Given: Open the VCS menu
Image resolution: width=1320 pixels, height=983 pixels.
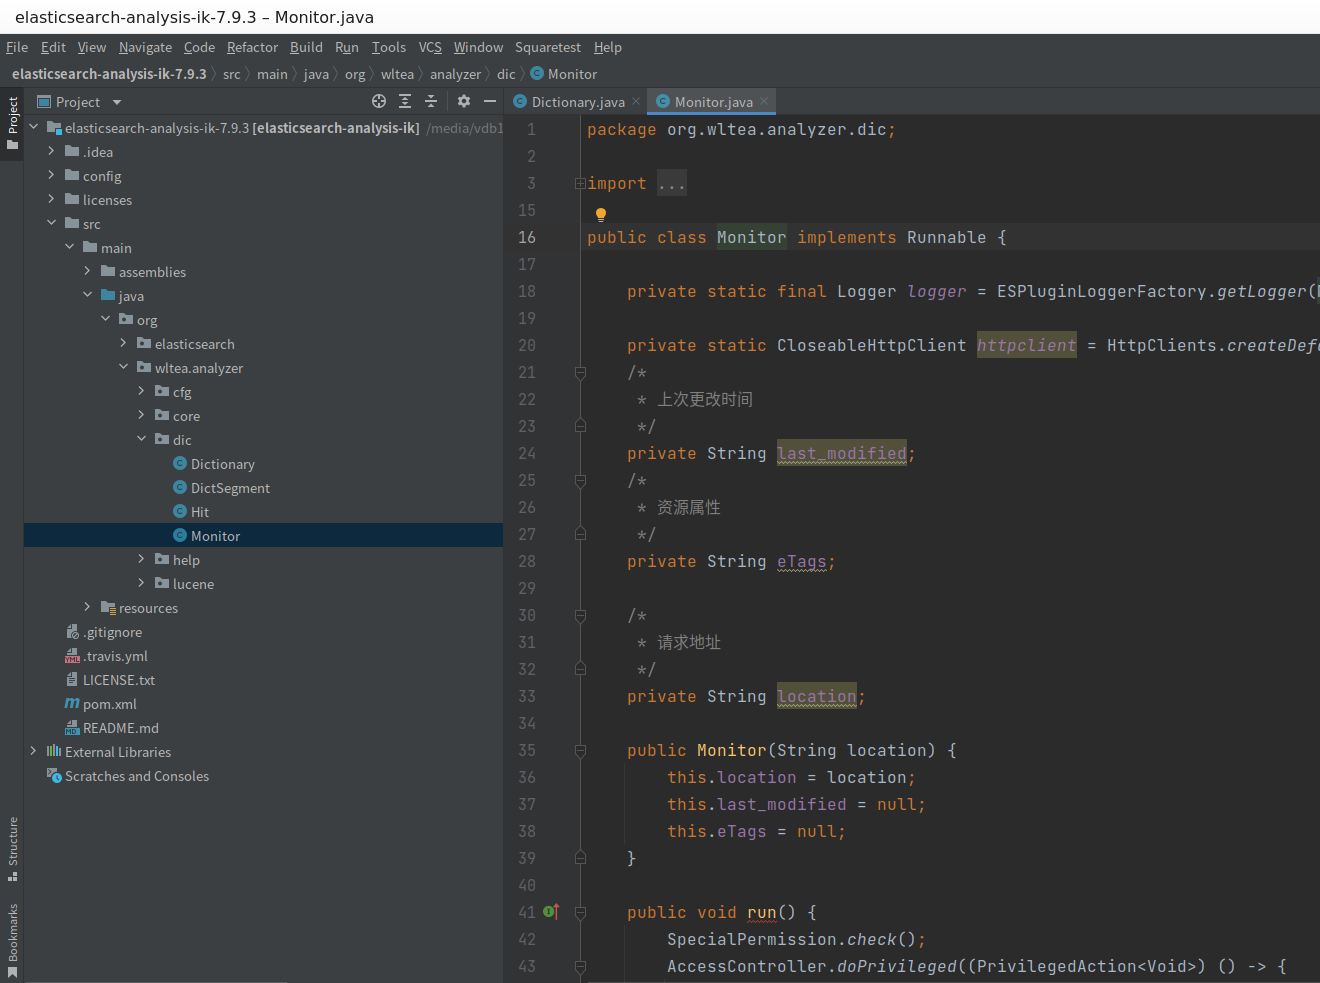Looking at the screenshot, I should tap(430, 47).
